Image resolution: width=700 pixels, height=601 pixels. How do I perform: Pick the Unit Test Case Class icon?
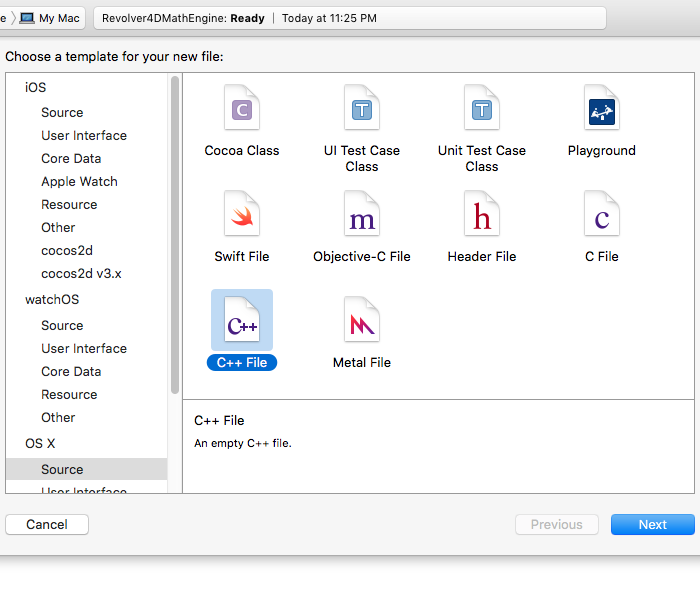tap(482, 108)
